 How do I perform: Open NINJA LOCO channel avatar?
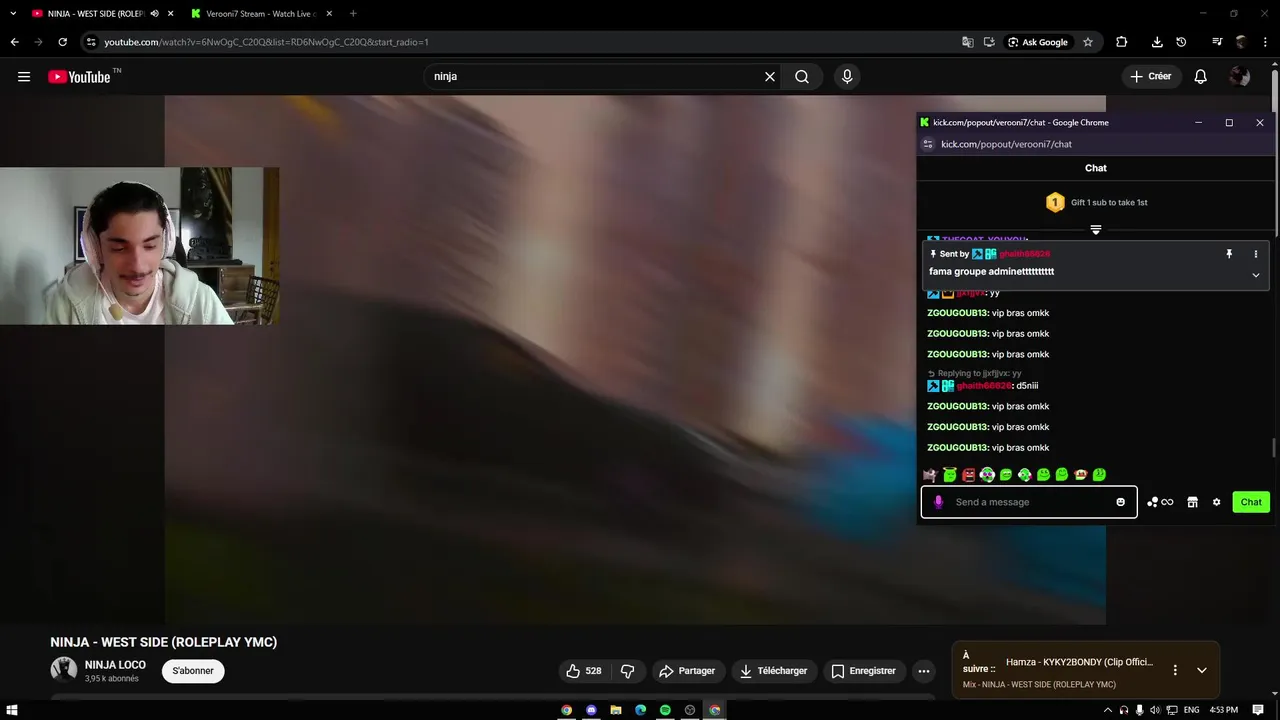[64, 670]
